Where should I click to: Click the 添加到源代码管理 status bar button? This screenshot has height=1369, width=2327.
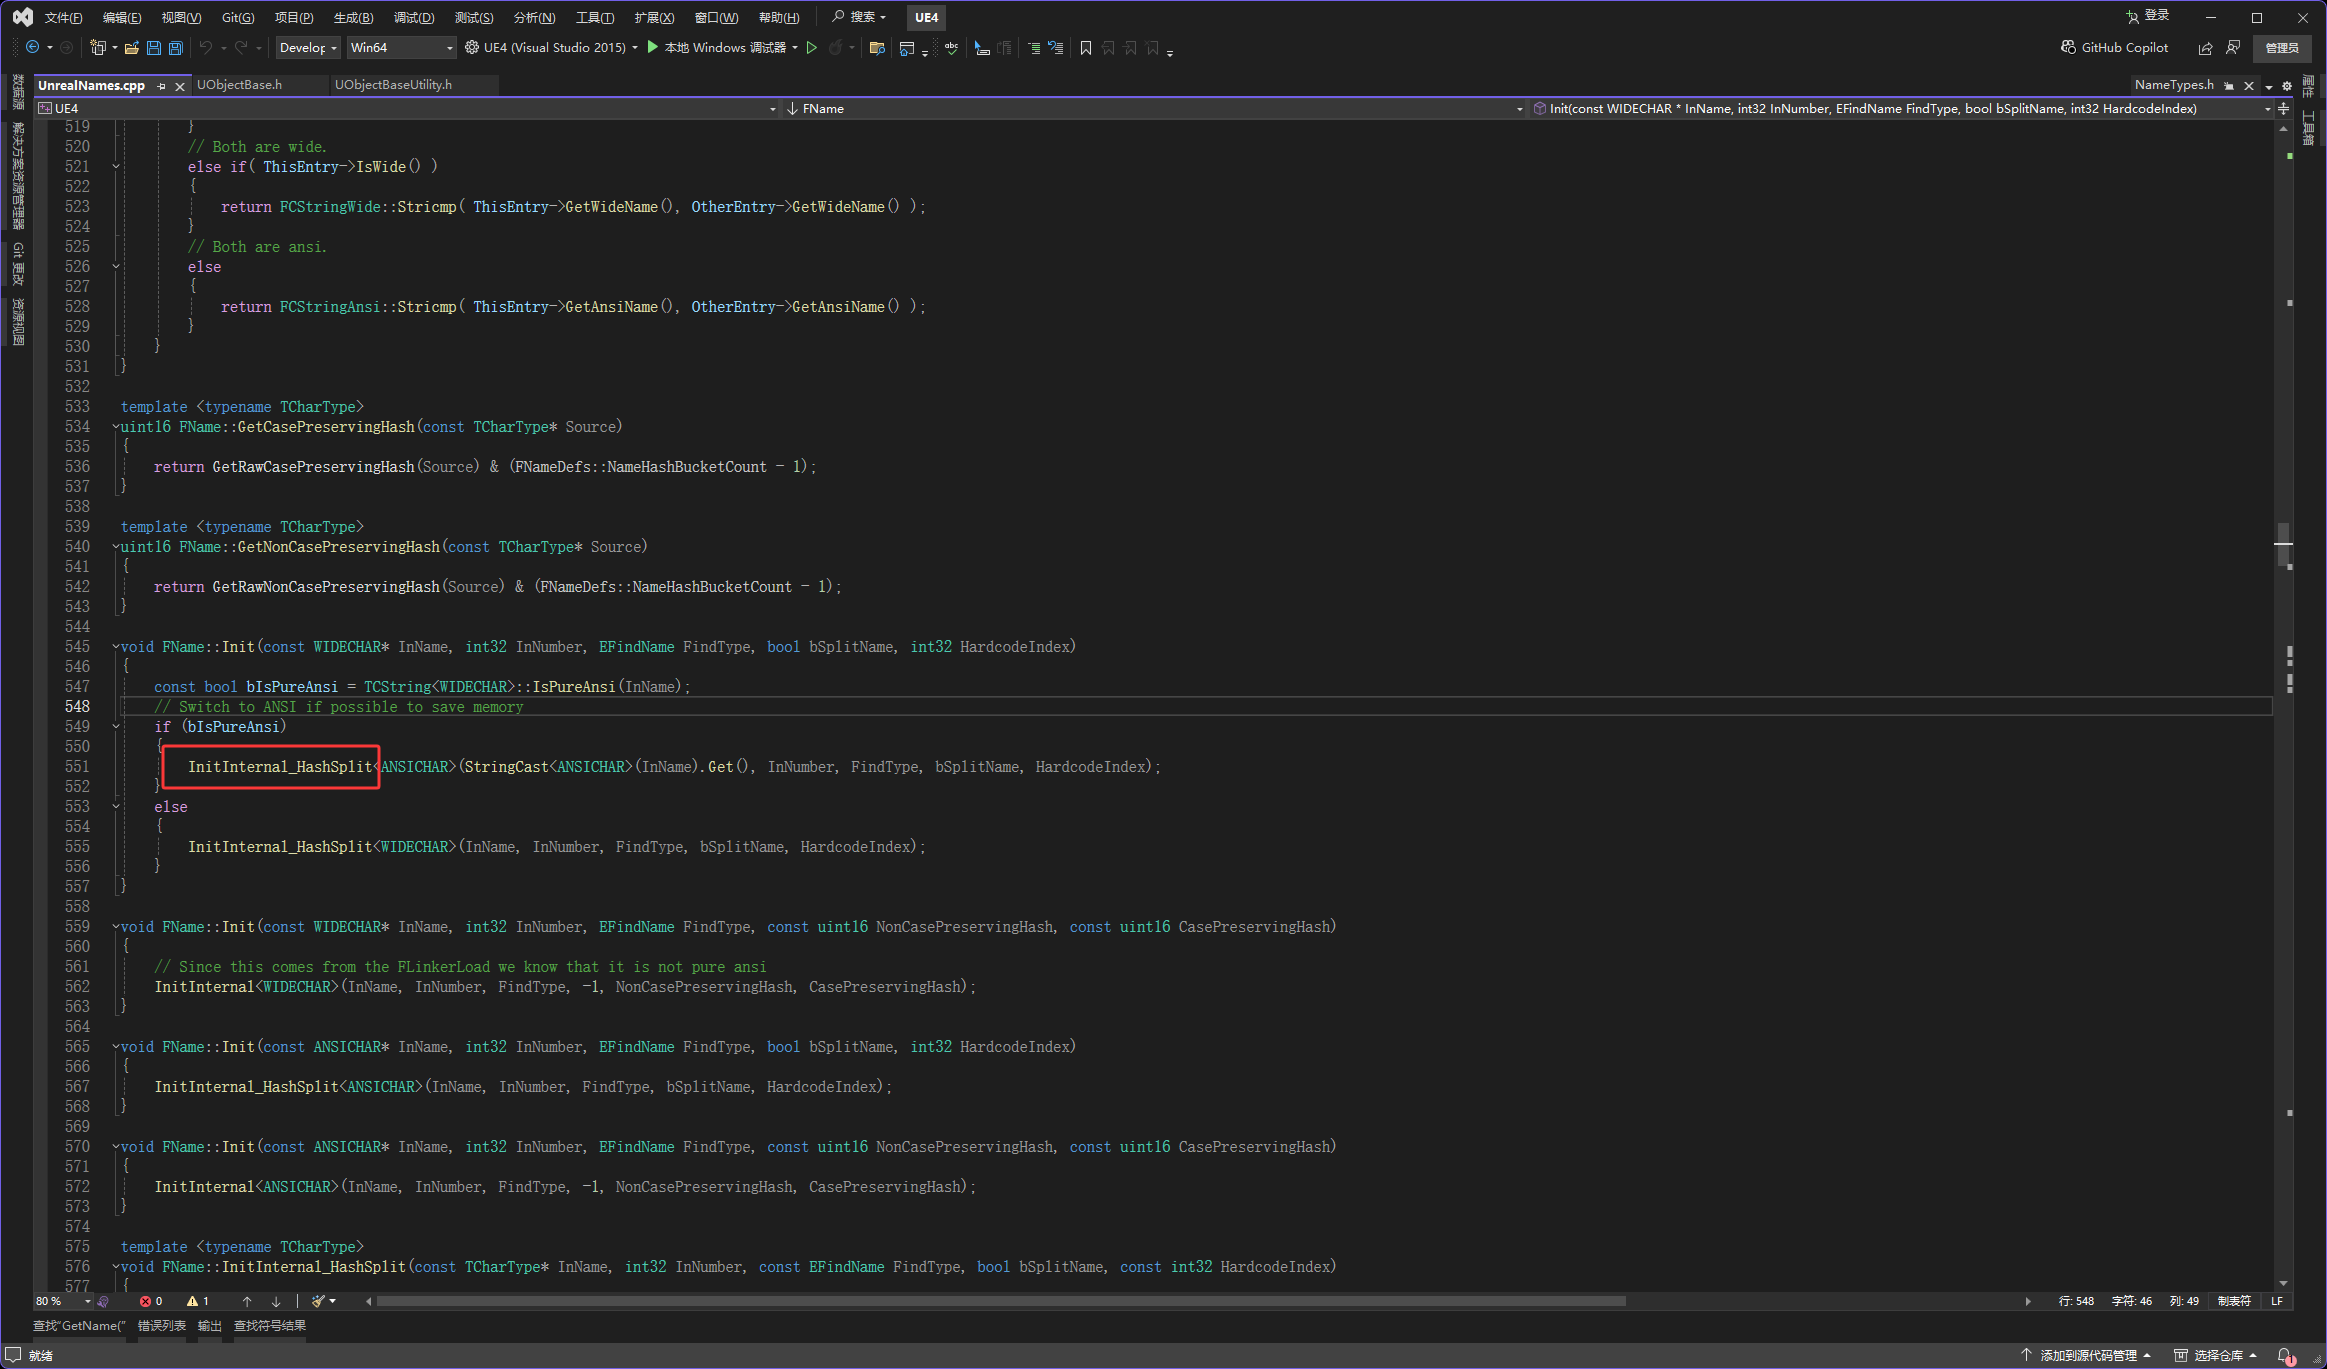click(2087, 1355)
